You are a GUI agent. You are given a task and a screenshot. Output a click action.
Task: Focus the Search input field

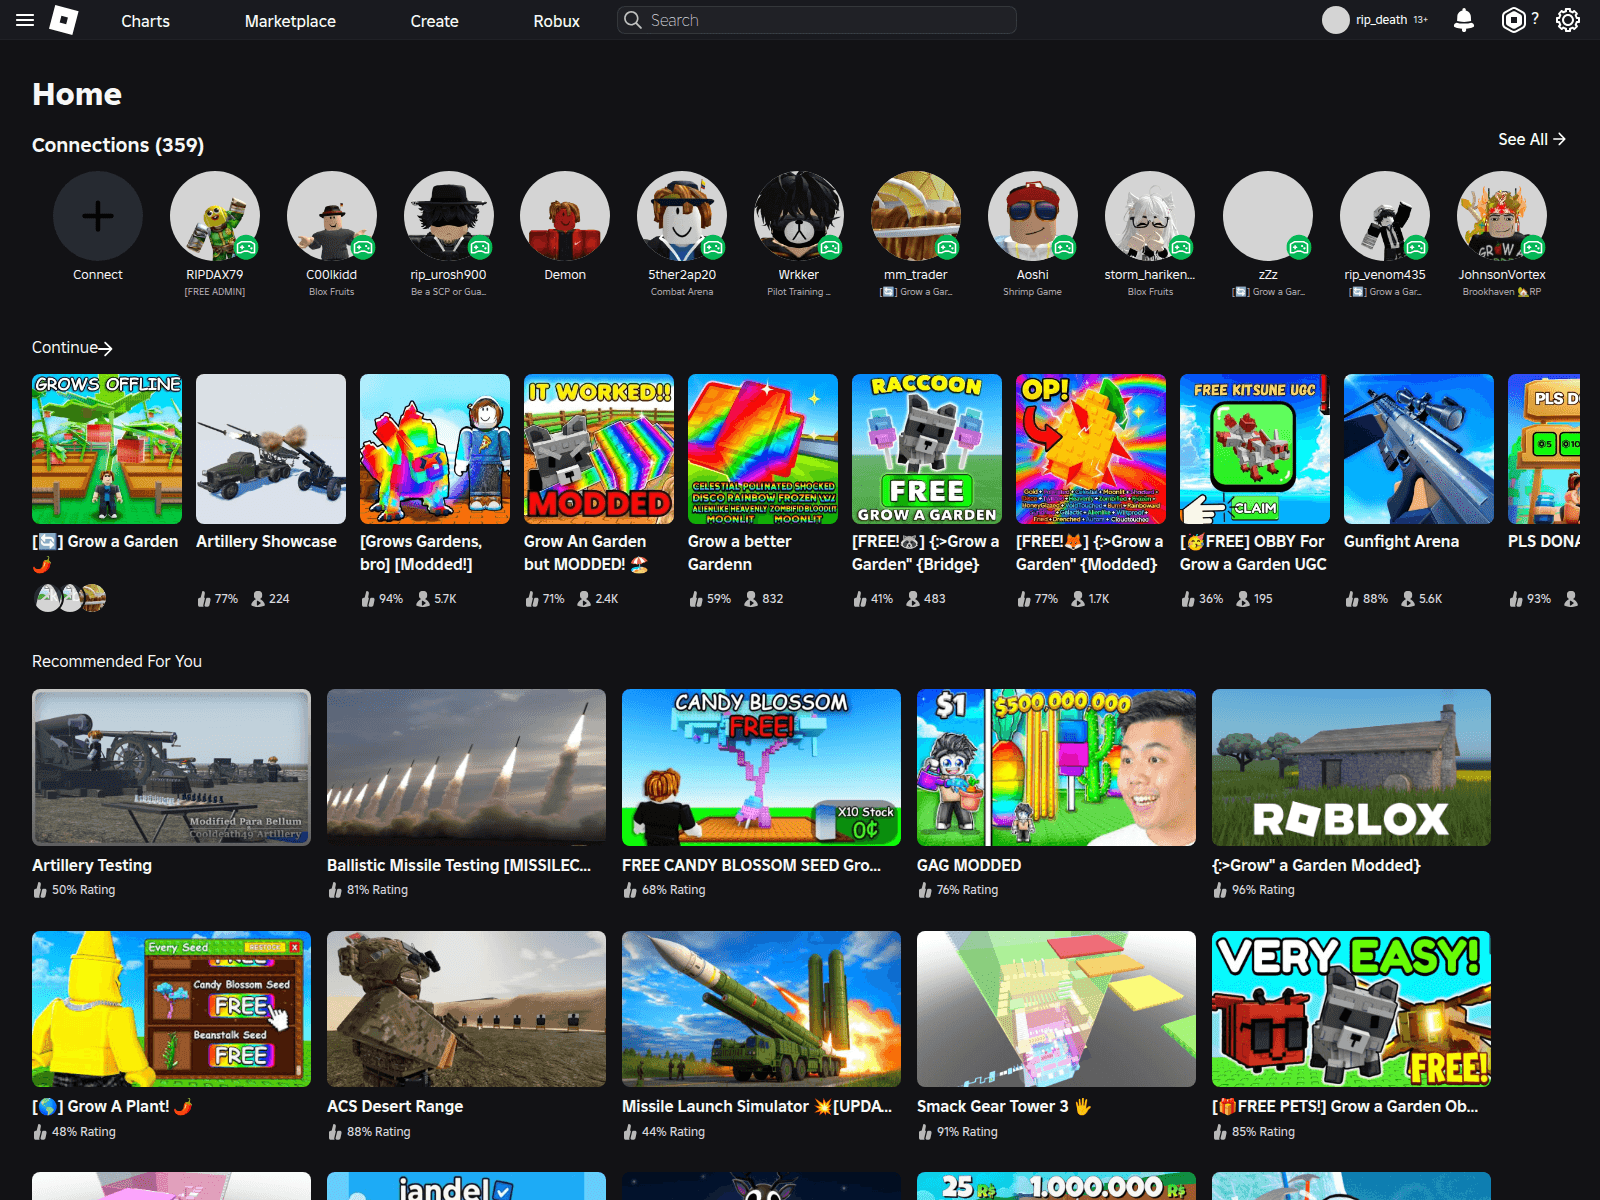pos(817,20)
